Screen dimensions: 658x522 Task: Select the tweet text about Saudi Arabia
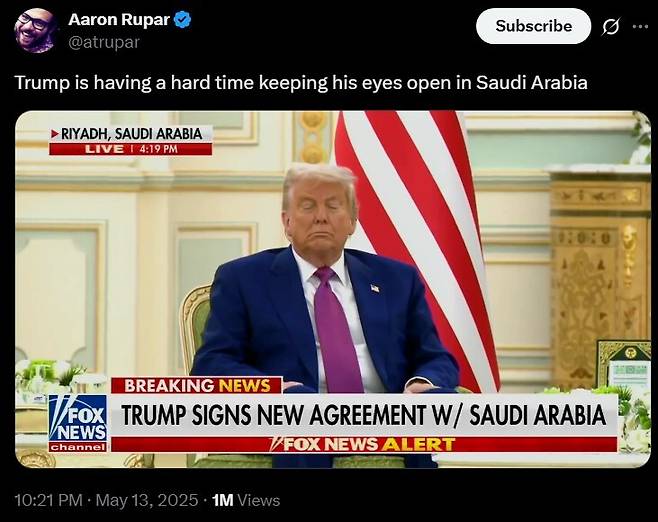coord(301,82)
